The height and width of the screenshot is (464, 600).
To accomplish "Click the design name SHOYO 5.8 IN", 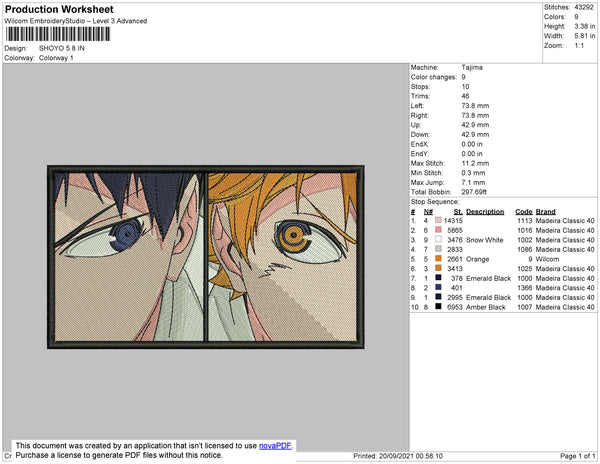I will point(62,49).
